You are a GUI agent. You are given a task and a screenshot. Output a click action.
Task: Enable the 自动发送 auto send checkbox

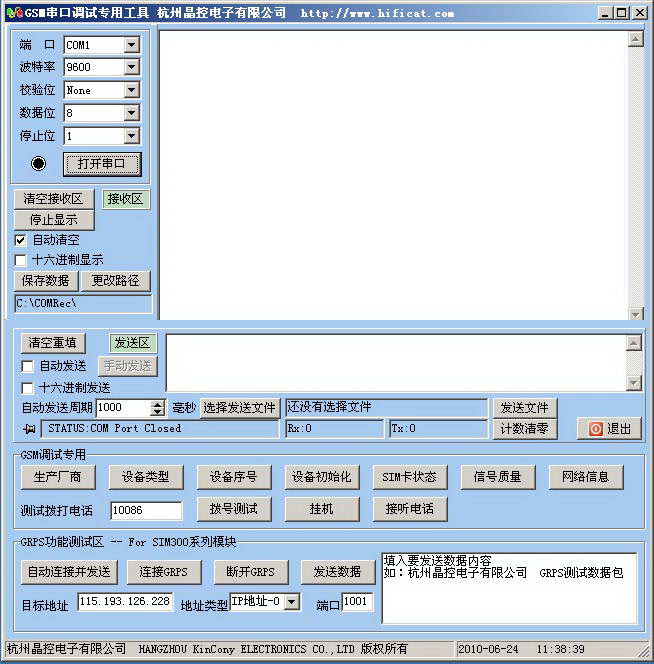[x=28, y=367]
